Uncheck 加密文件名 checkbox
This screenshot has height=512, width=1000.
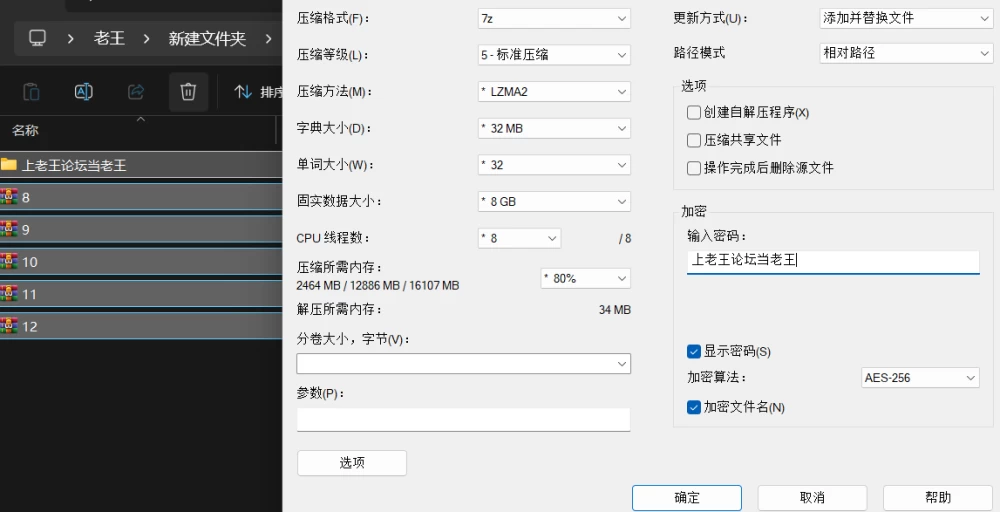pyautogui.click(x=694, y=407)
